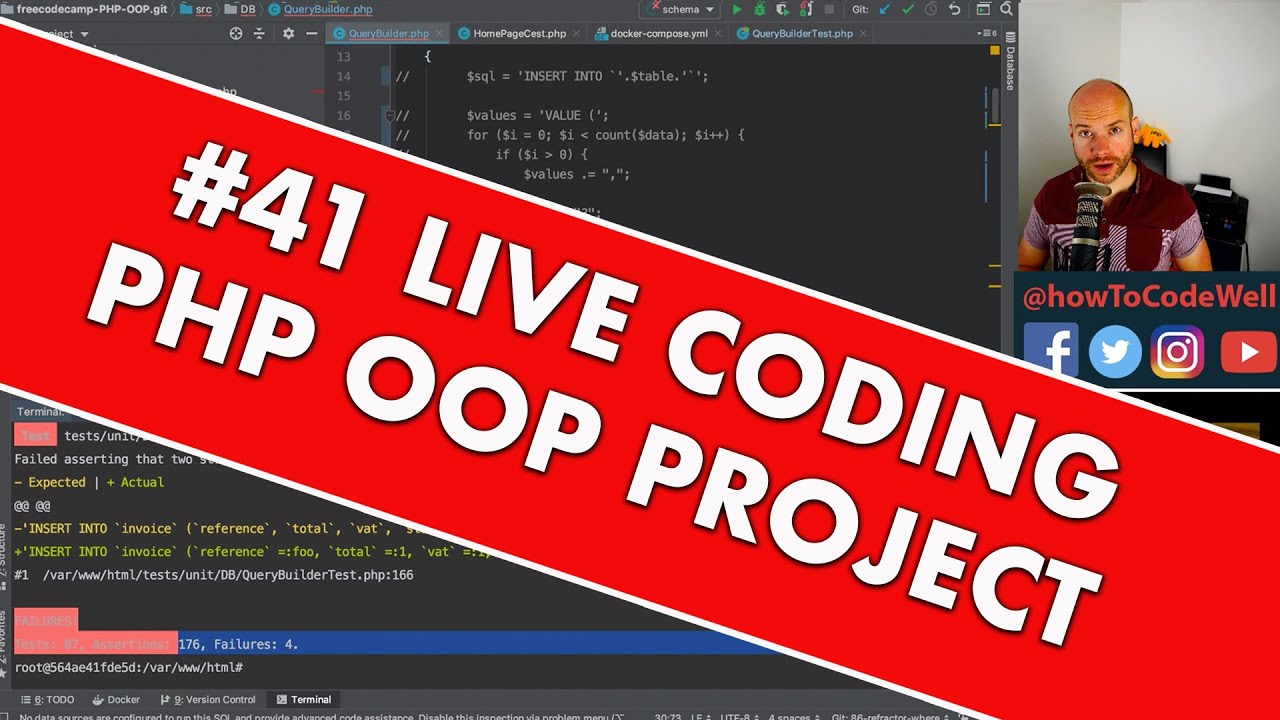
Task: Close the HomePageCest.php tab
Action: 575,33
